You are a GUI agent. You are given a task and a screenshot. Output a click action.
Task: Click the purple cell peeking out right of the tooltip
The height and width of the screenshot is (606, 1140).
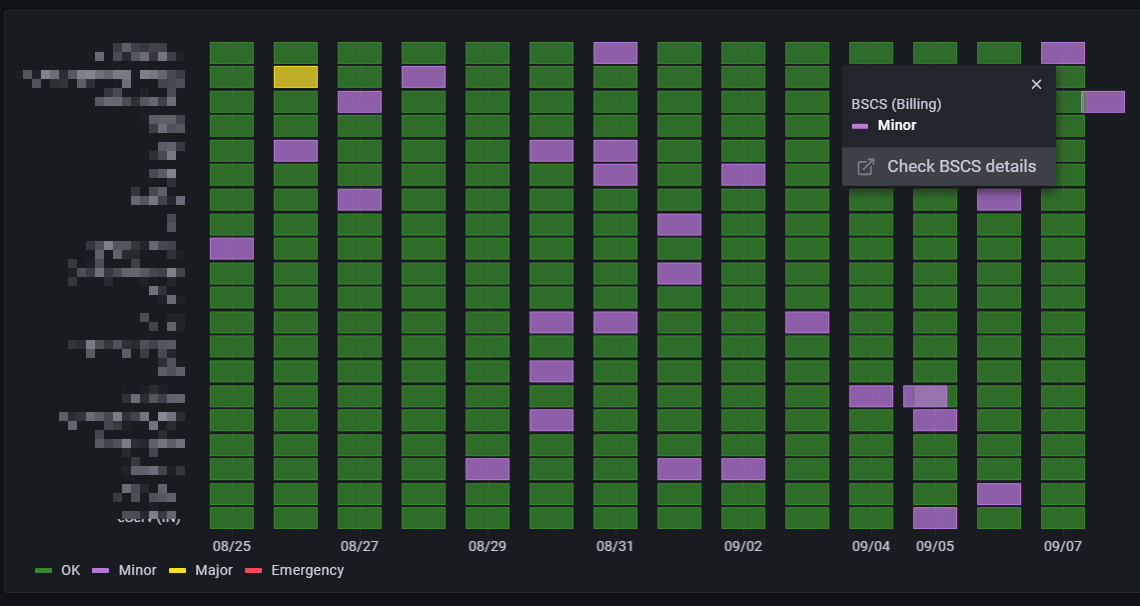(x=1105, y=101)
